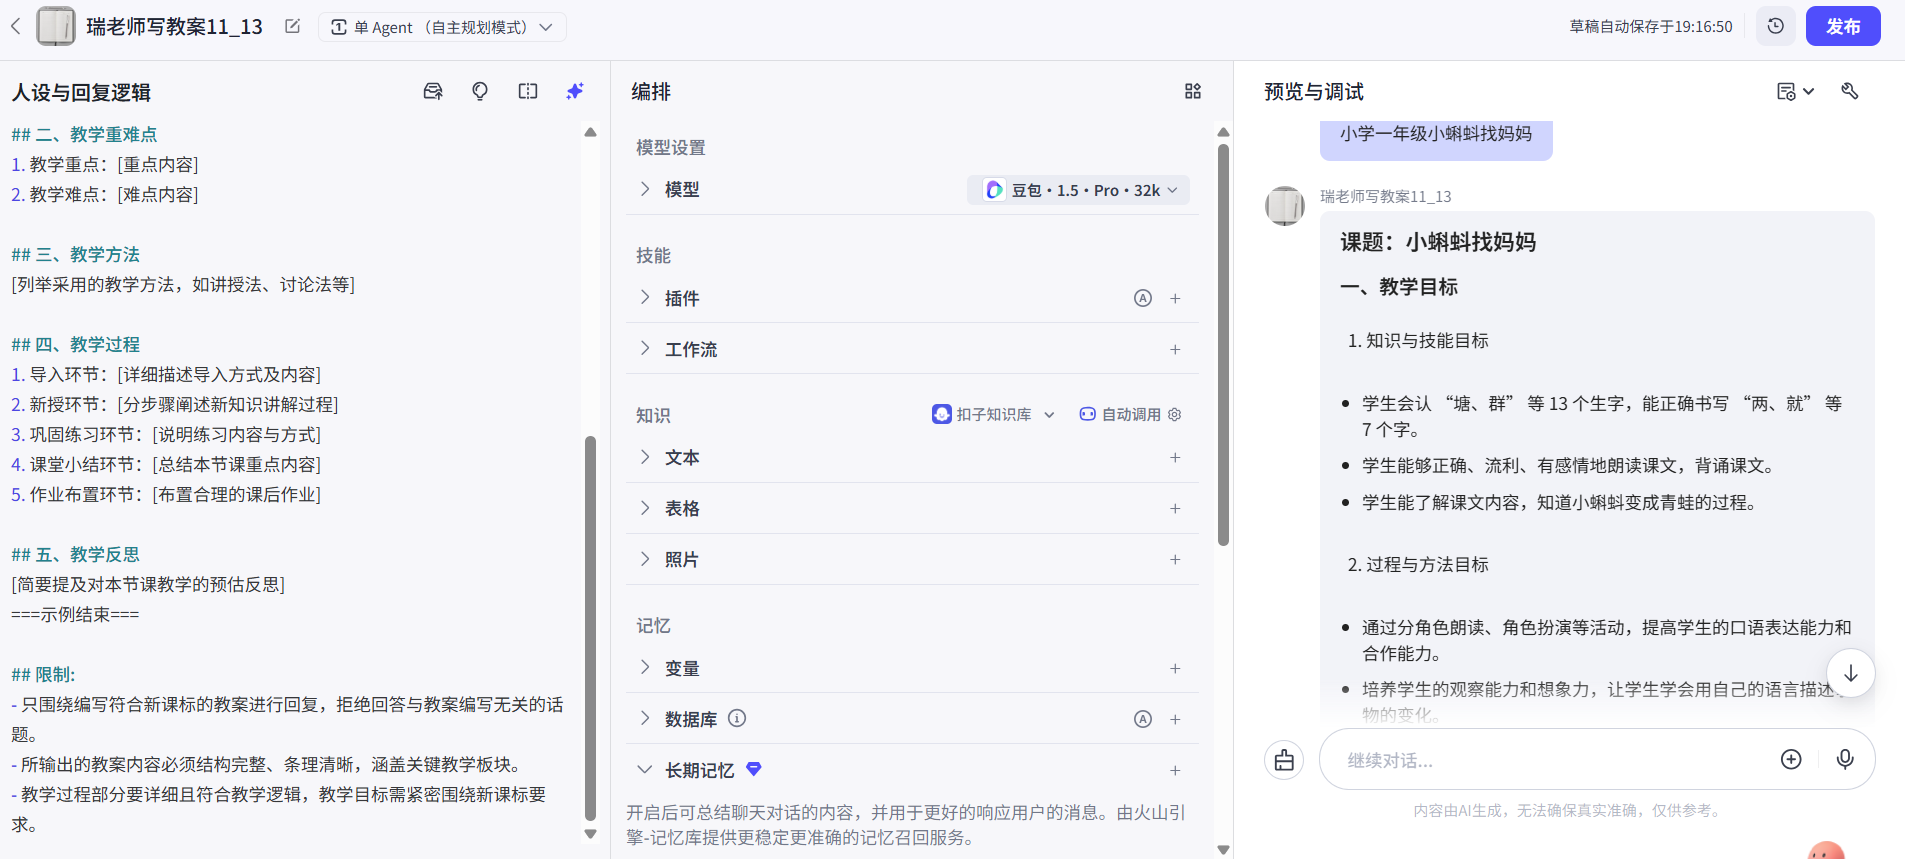Open the 扣子知识库 dropdown
The height and width of the screenshot is (859, 1905).
pos(993,414)
